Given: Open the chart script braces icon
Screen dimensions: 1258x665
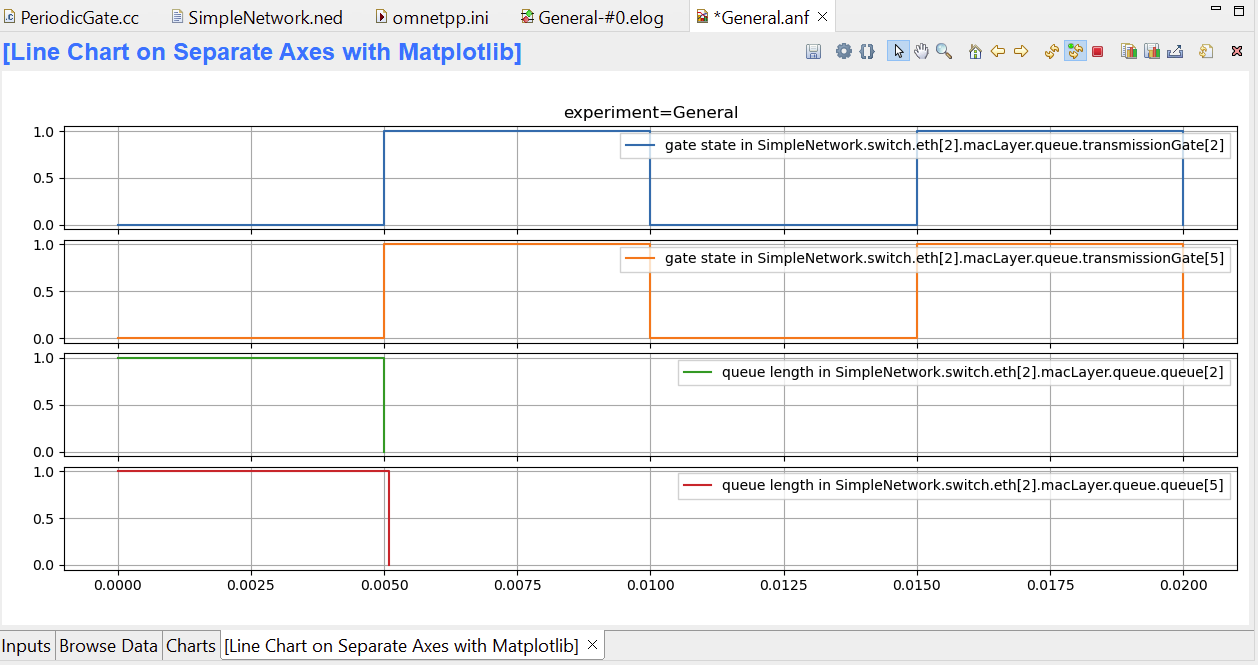Looking at the screenshot, I should point(867,52).
